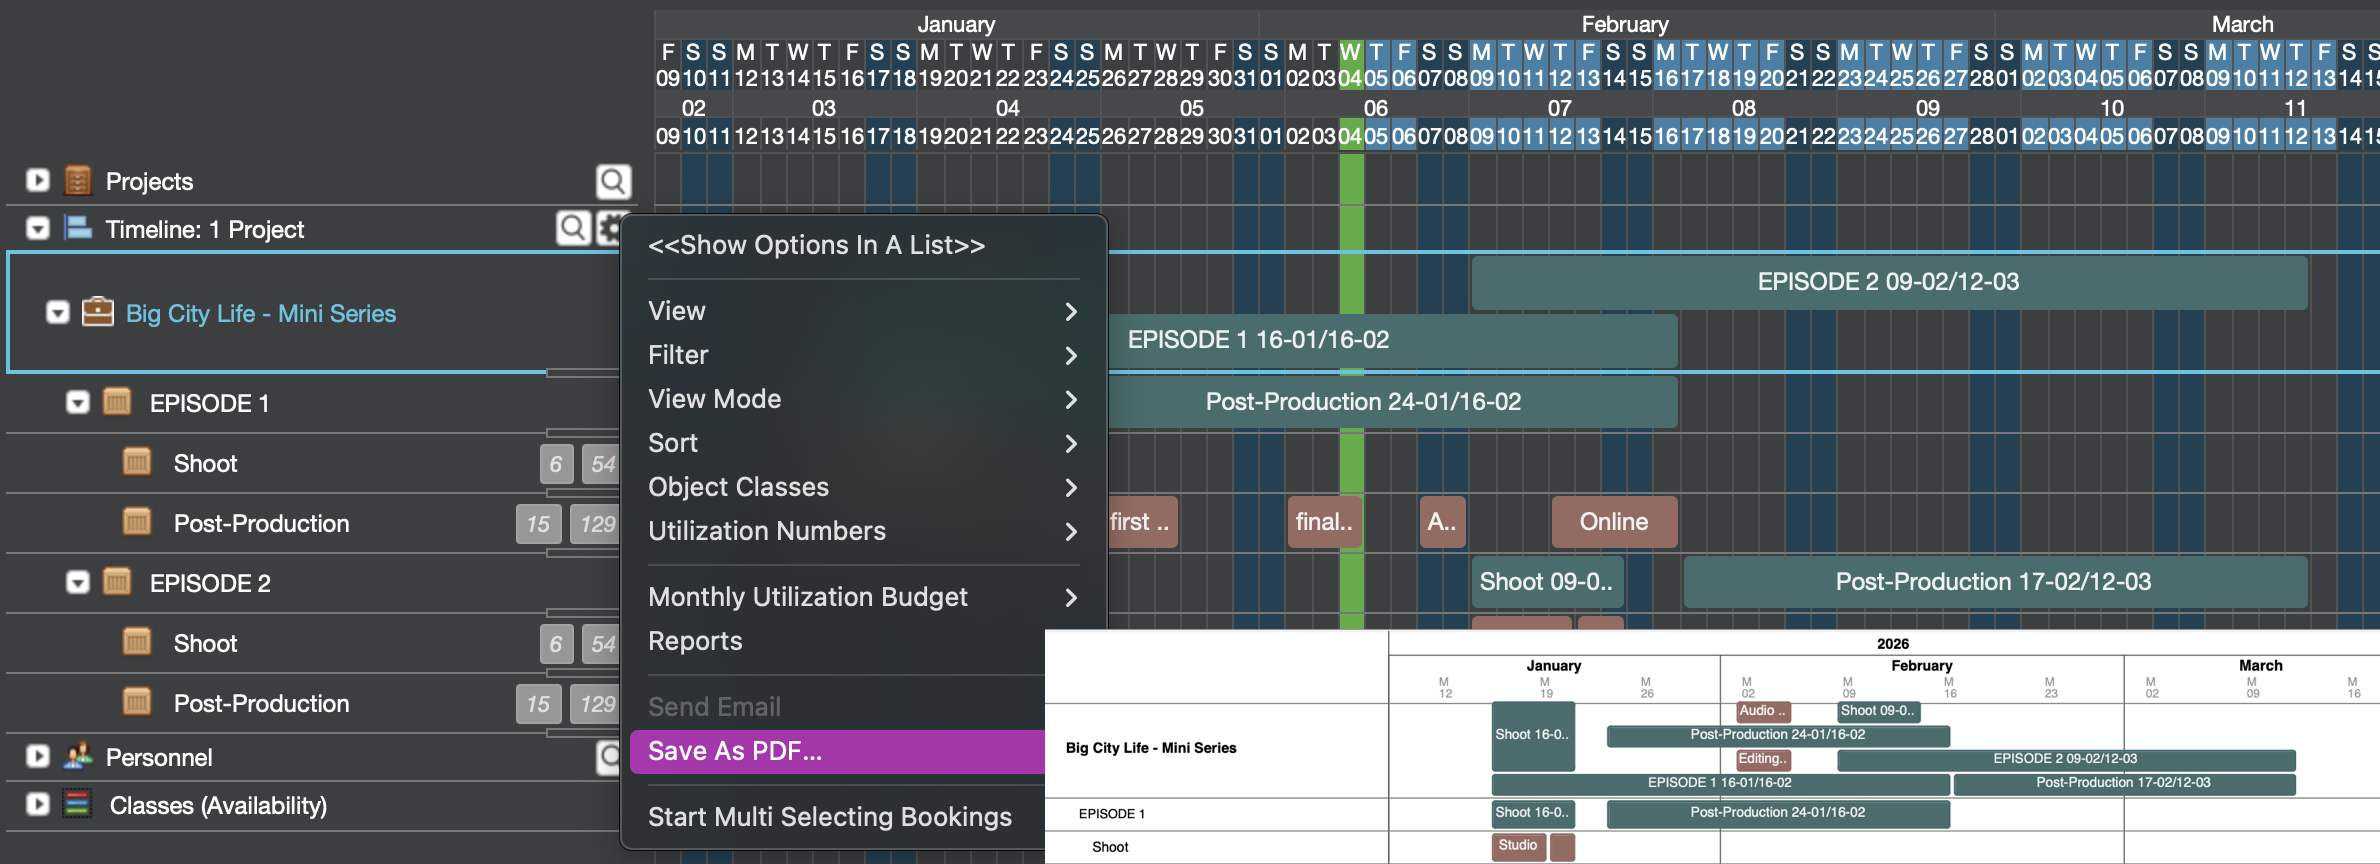This screenshot has width=2380, height=864.
Task: Expand the Projects section
Action: click(38, 180)
